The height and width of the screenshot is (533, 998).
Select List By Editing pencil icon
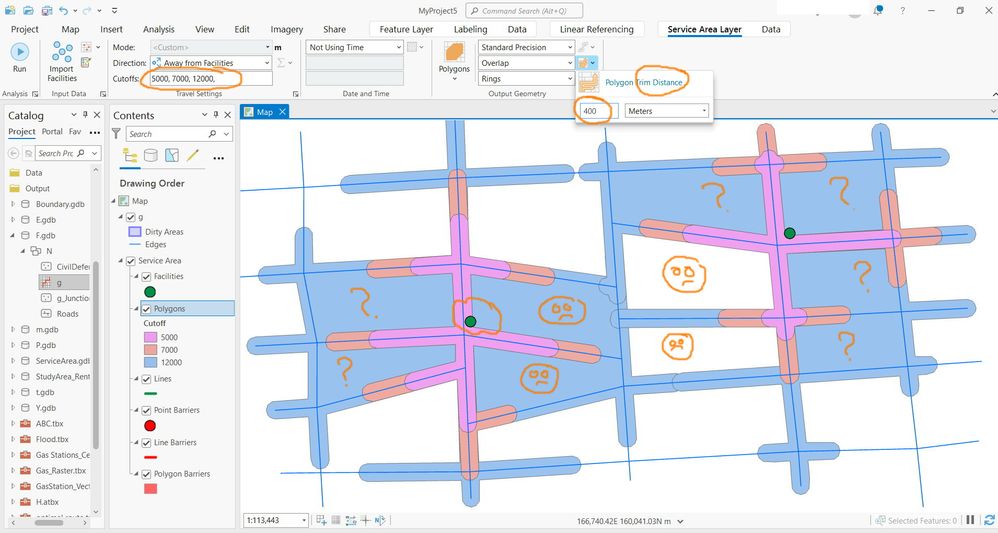coord(193,155)
